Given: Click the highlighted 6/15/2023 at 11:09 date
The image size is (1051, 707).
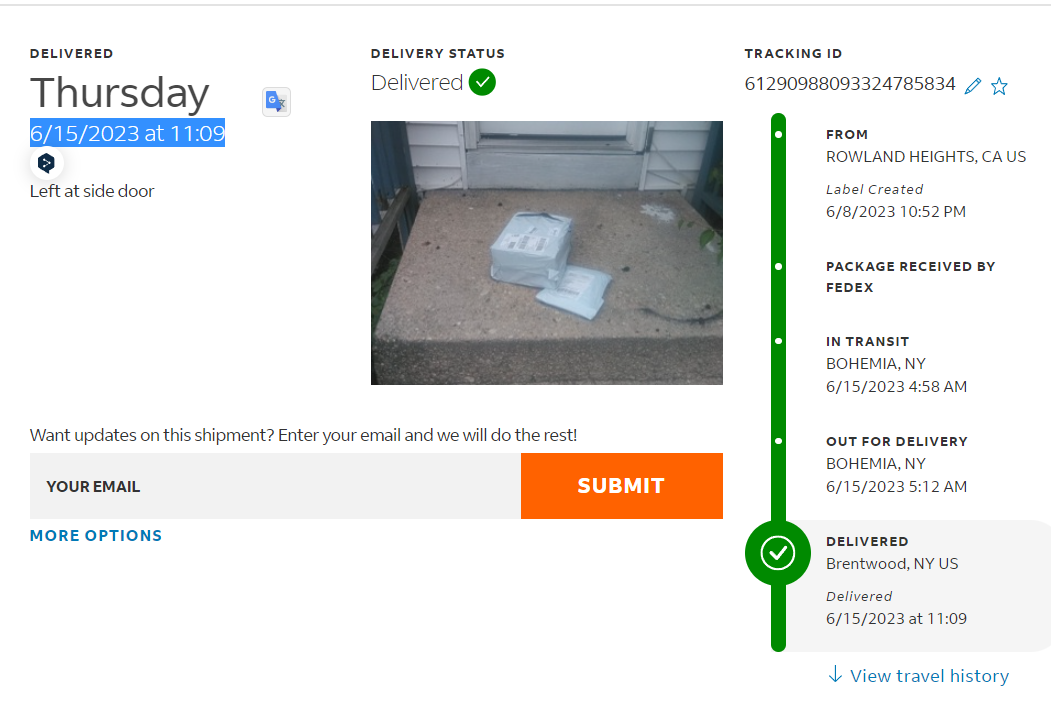Looking at the screenshot, I should (x=127, y=133).
